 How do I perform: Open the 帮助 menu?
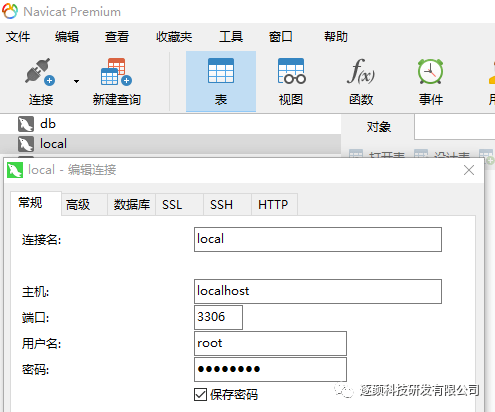click(336, 36)
